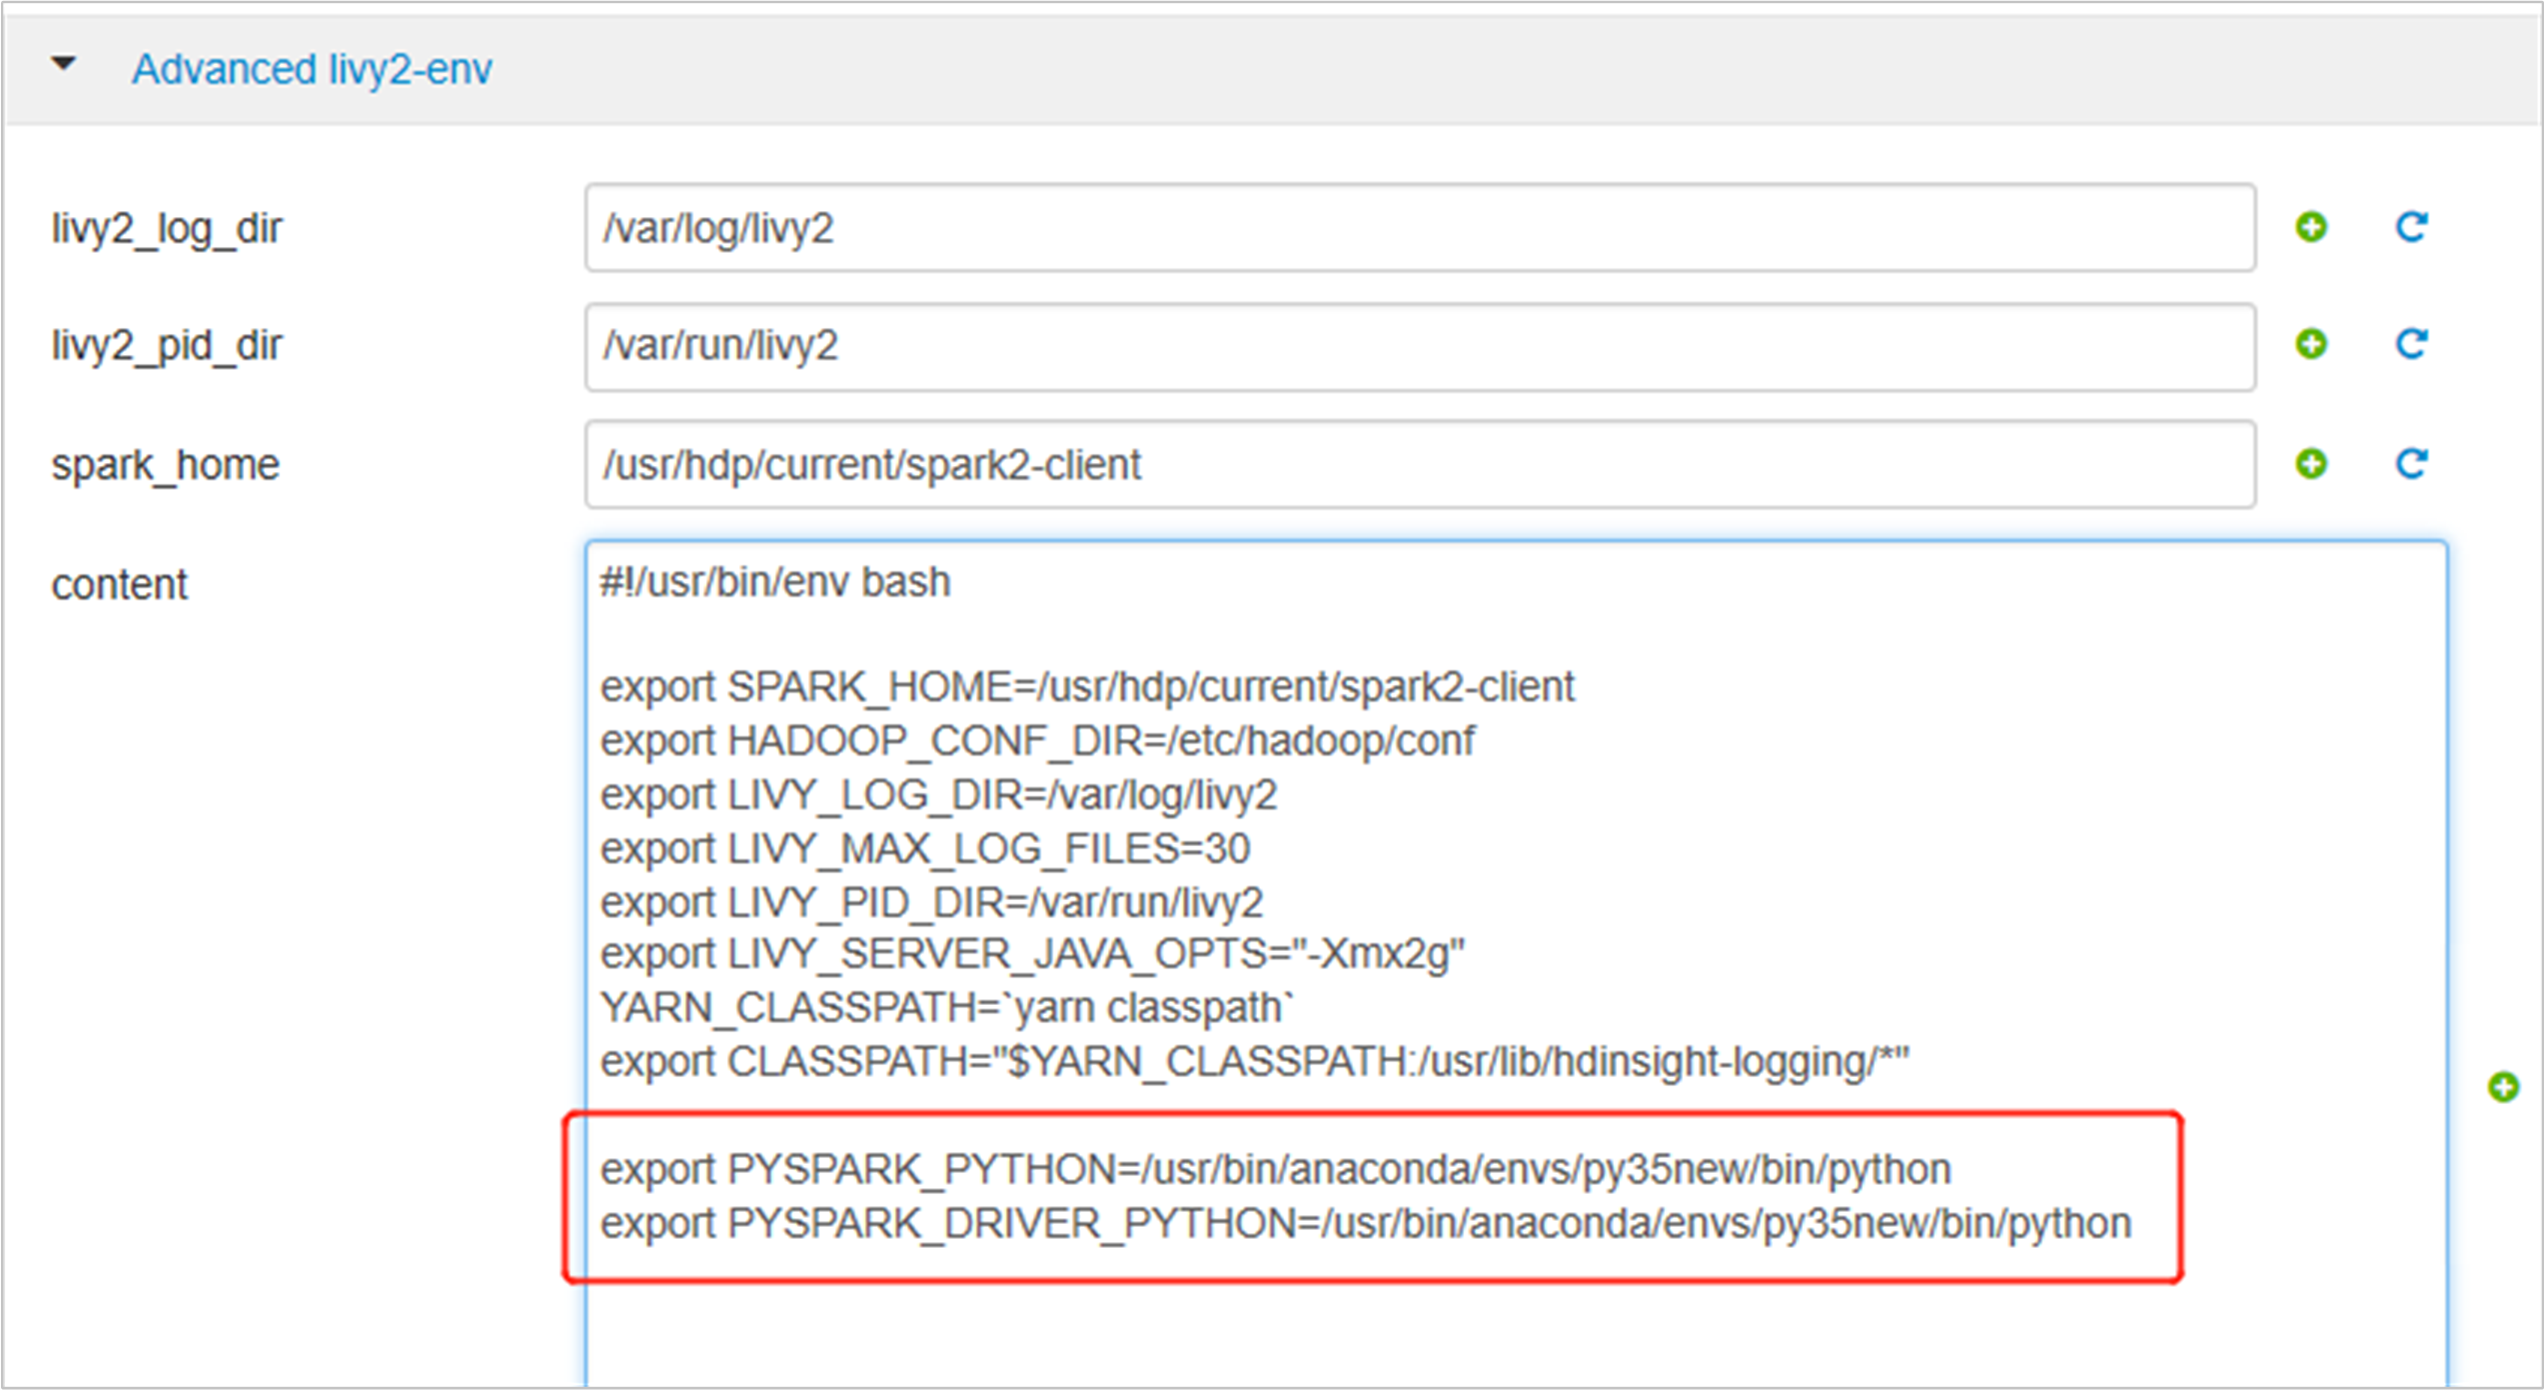Select the content property label

click(x=119, y=585)
